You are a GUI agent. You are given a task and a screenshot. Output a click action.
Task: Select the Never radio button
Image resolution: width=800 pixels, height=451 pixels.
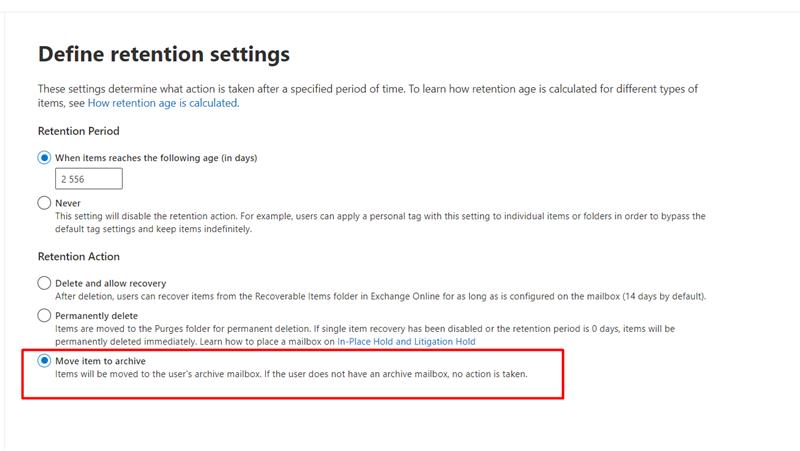[44, 203]
